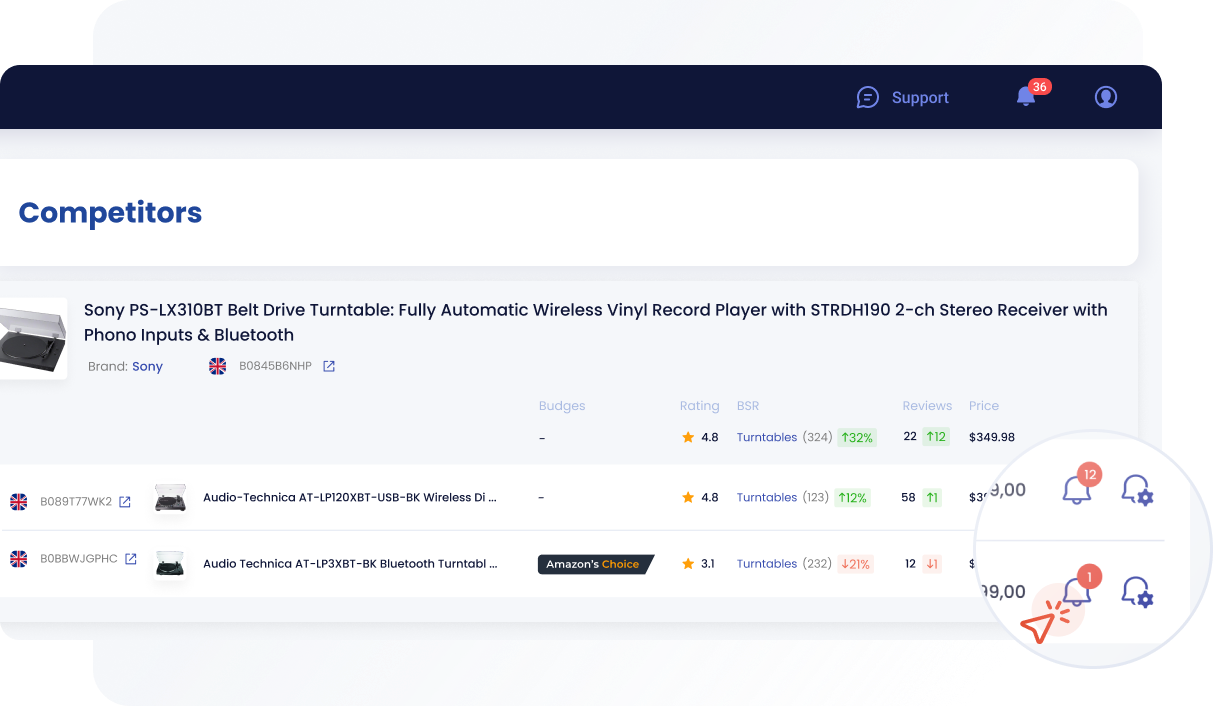The width and height of the screenshot is (1213, 706).
Task: Click the Sony turntable product thumbnail
Action: (x=33, y=338)
